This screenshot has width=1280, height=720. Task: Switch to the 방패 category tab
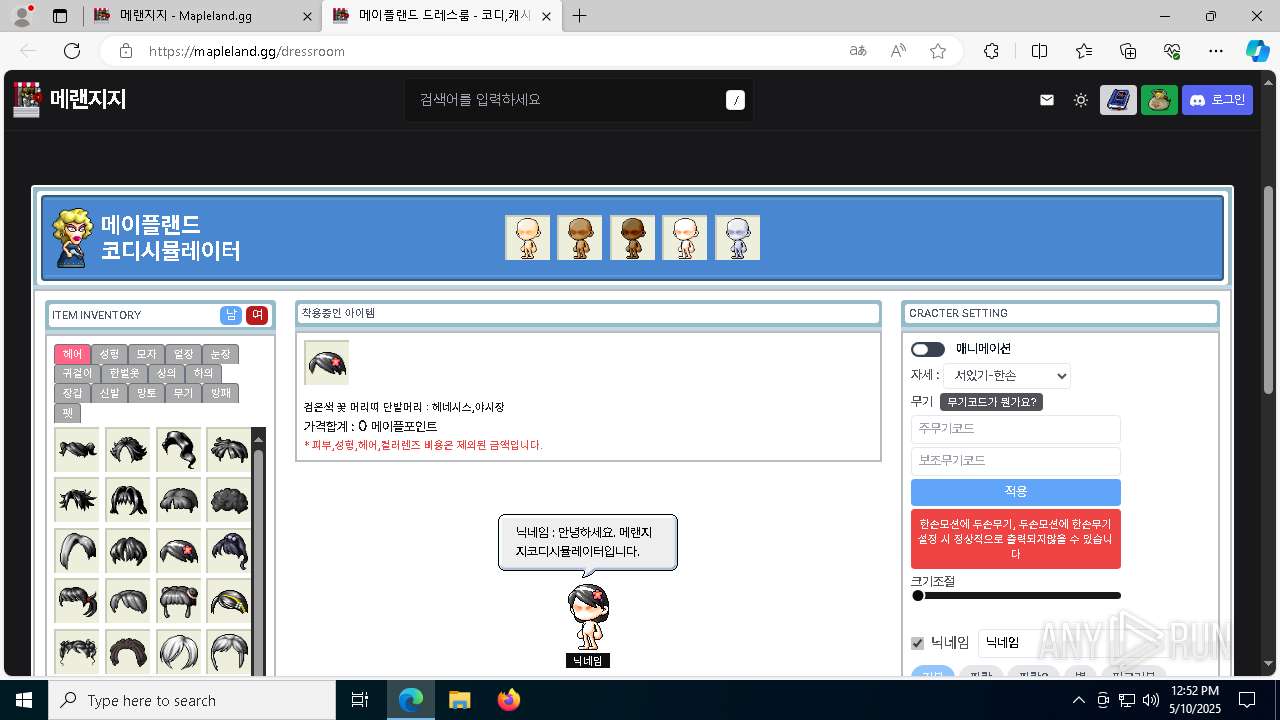[x=220, y=393]
